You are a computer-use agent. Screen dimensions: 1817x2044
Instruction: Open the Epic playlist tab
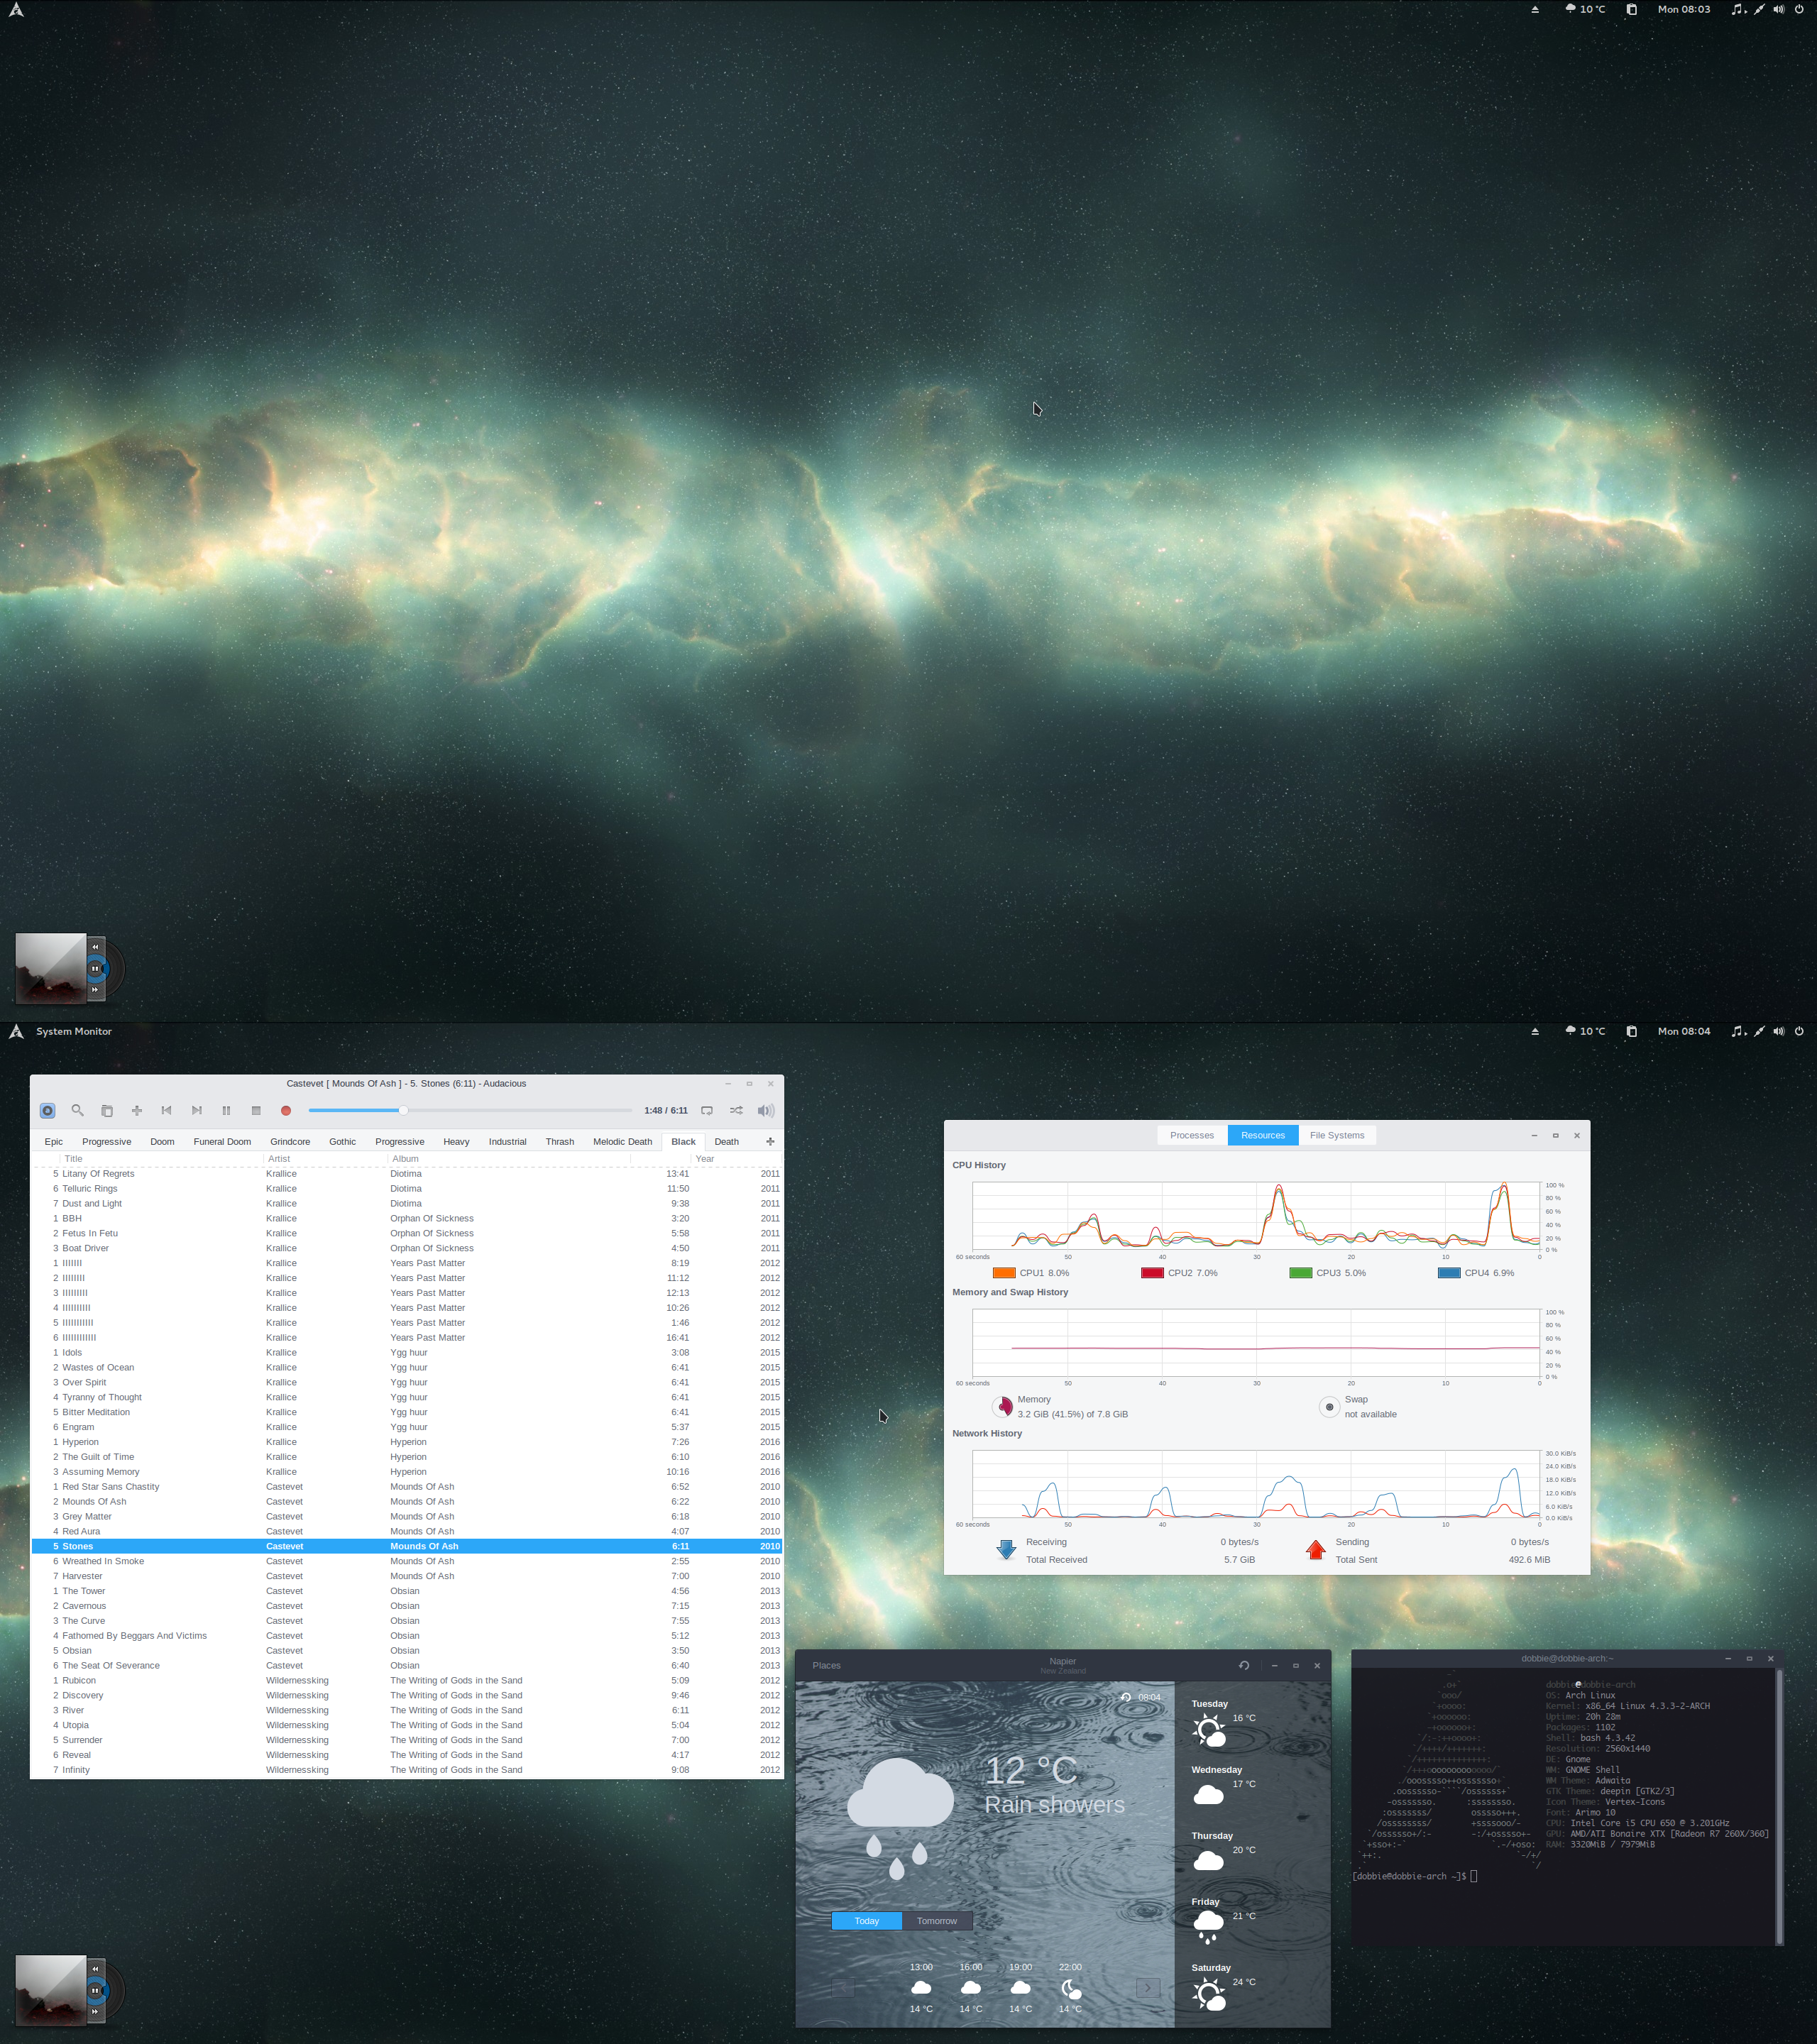[54, 1141]
